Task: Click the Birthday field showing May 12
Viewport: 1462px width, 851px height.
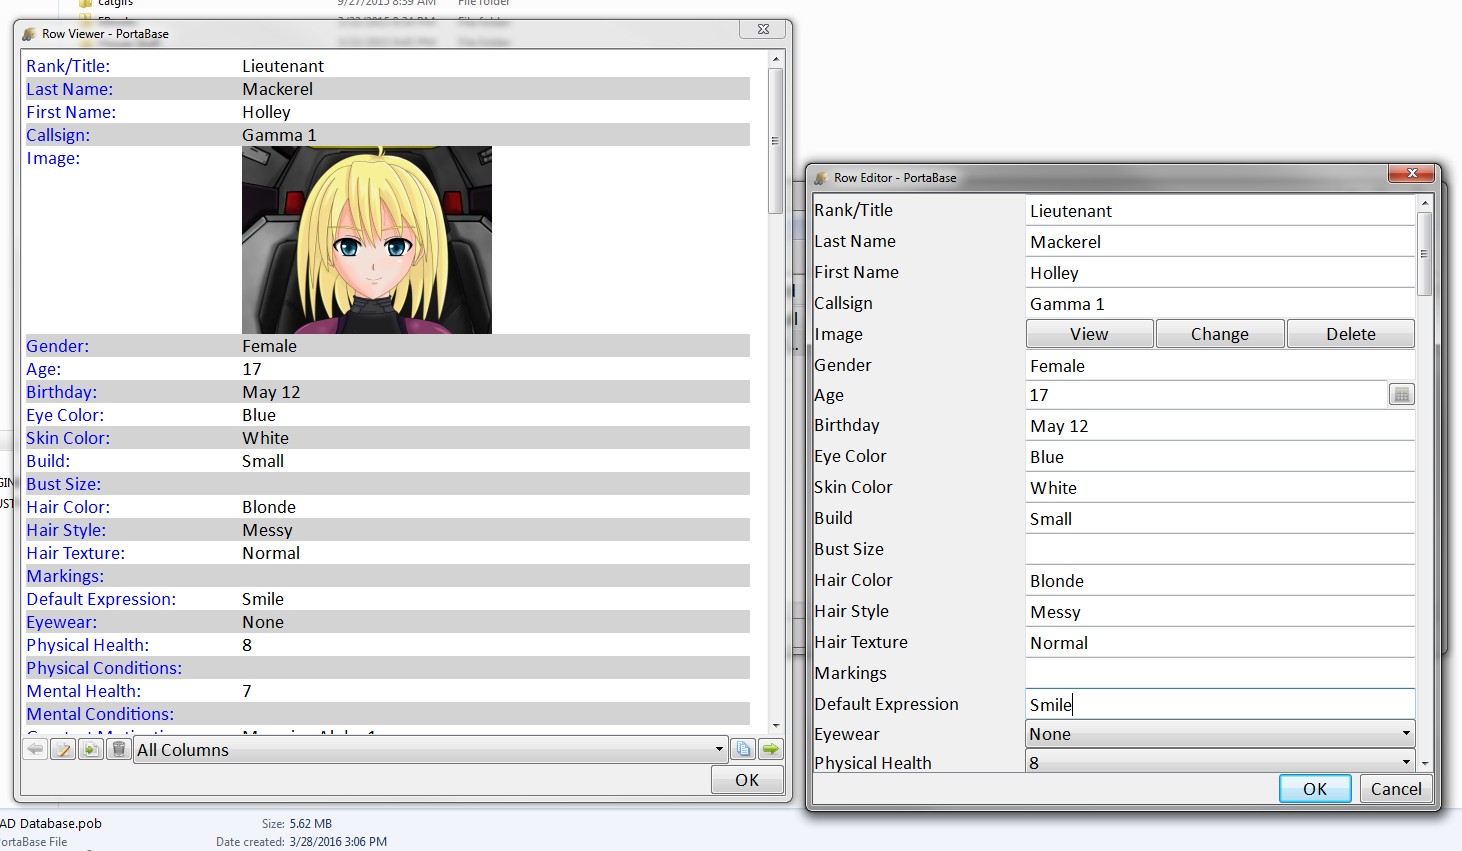Action: [x=1220, y=426]
